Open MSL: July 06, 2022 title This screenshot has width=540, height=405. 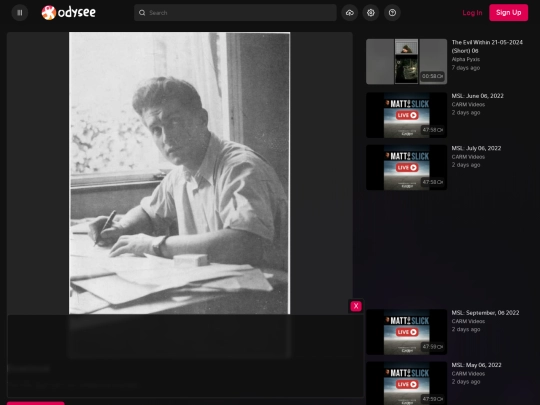point(476,148)
